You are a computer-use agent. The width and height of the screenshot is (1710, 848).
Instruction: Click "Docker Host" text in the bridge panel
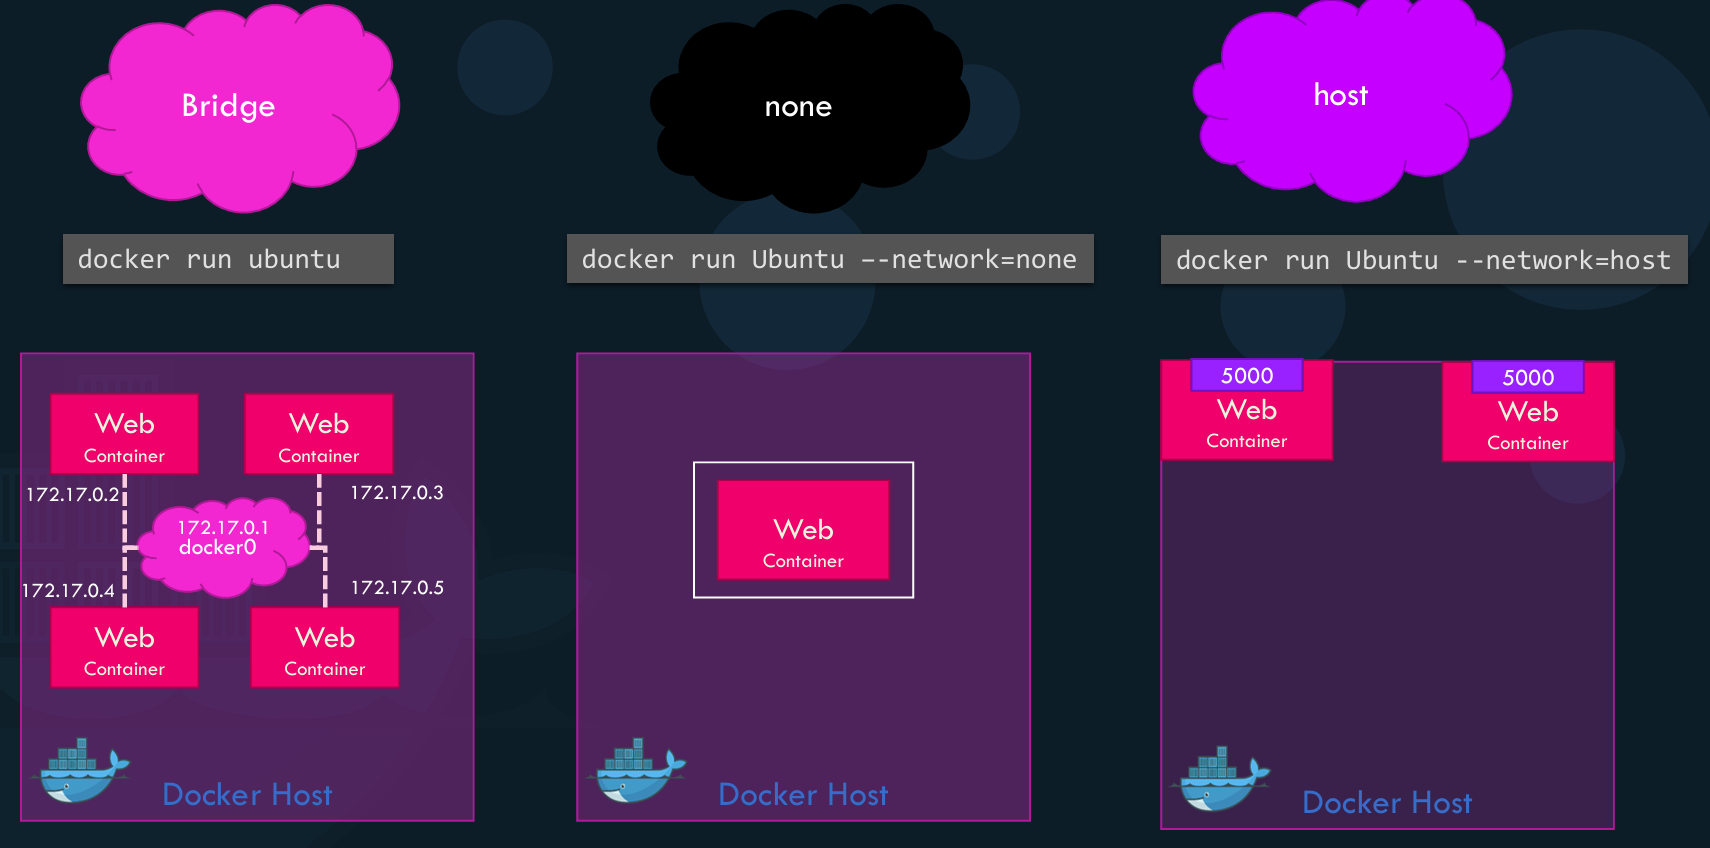(x=247, y=795)
